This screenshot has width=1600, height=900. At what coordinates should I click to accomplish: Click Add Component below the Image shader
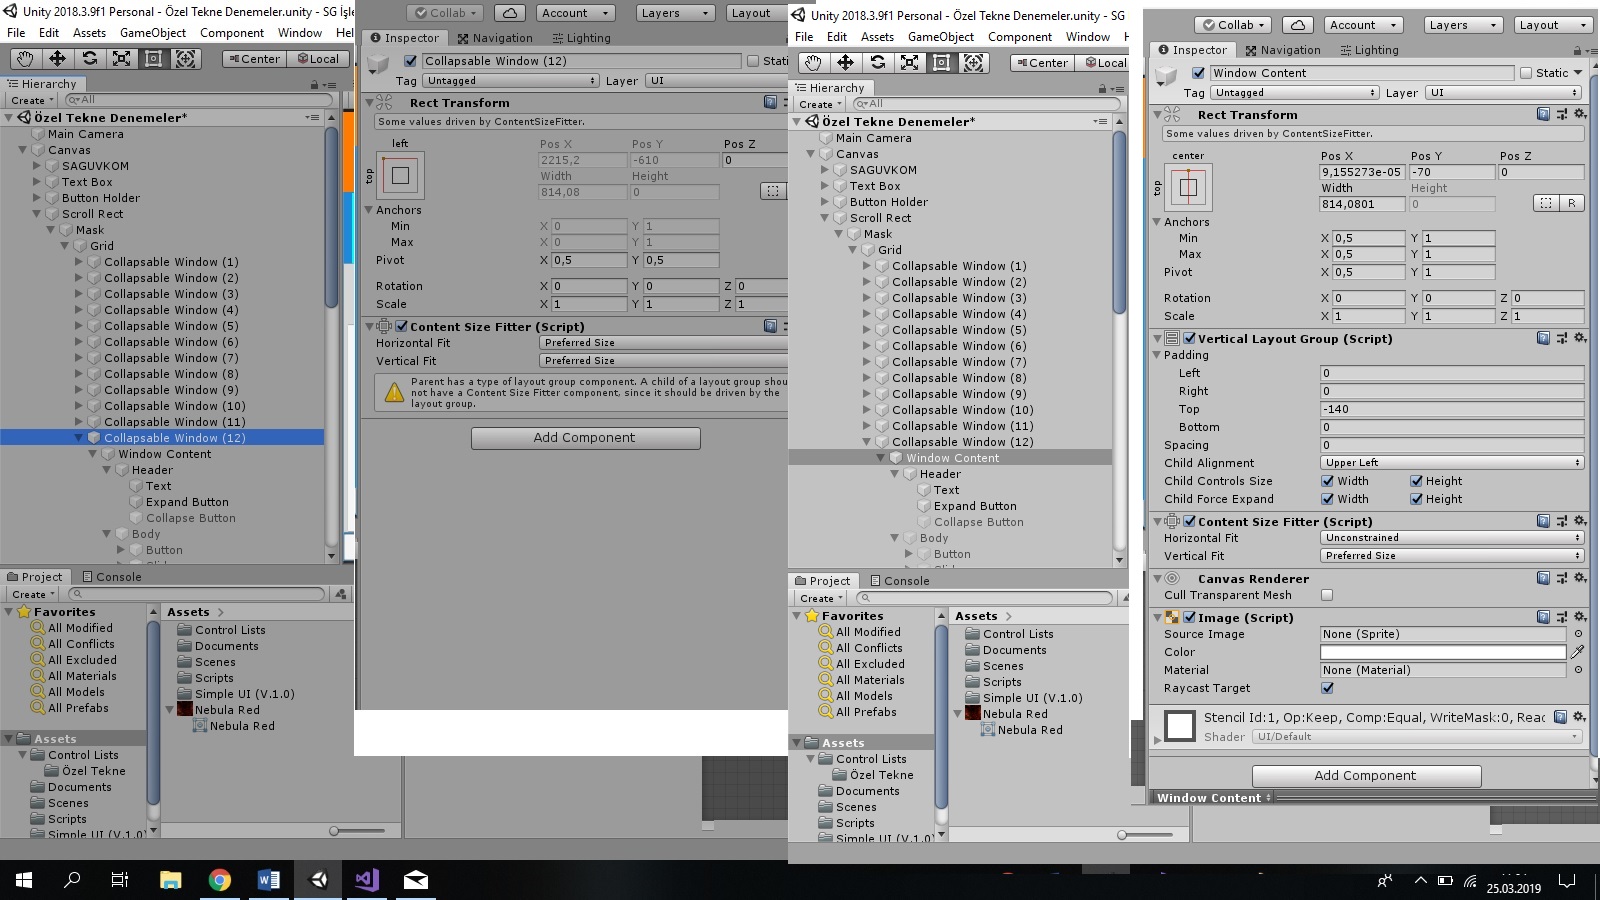(1365, 776)
